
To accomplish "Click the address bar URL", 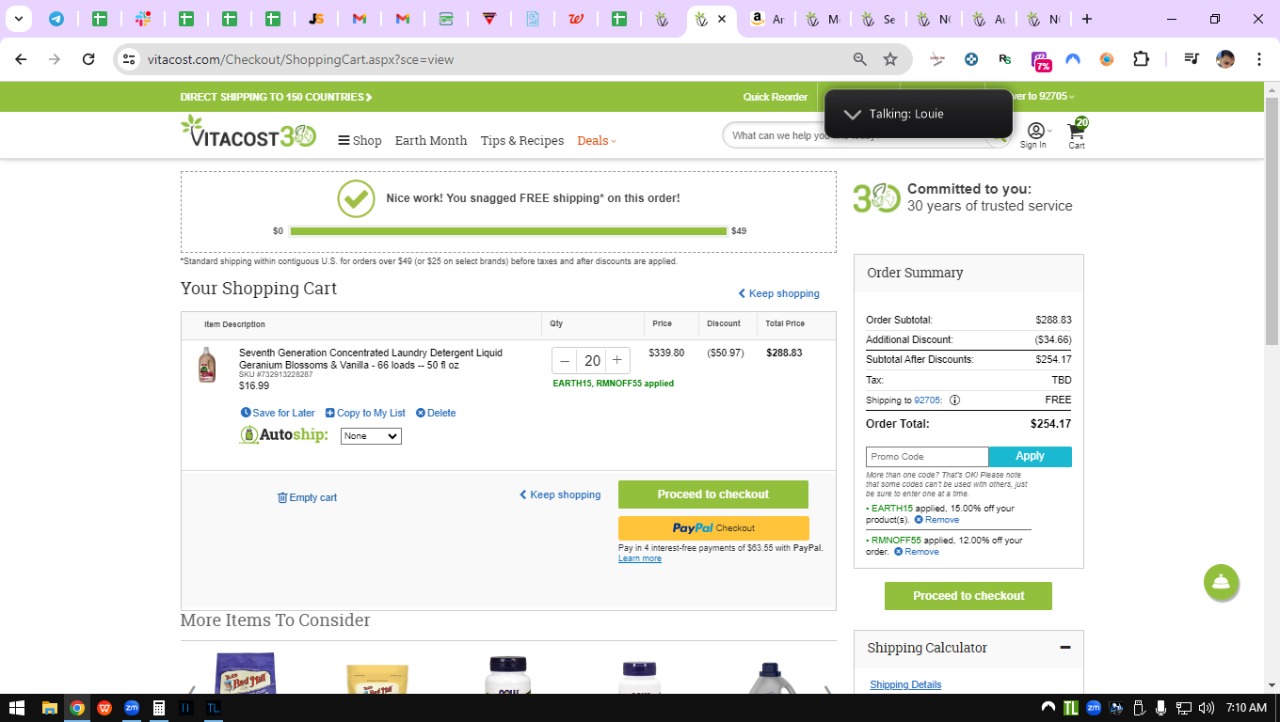I will click(301, 60).
